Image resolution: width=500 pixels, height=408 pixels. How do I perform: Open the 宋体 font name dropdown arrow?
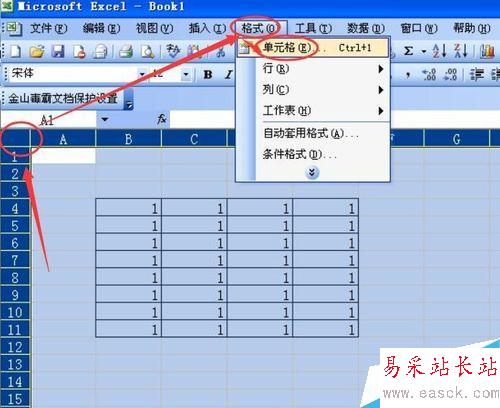[x=142, y=74]
